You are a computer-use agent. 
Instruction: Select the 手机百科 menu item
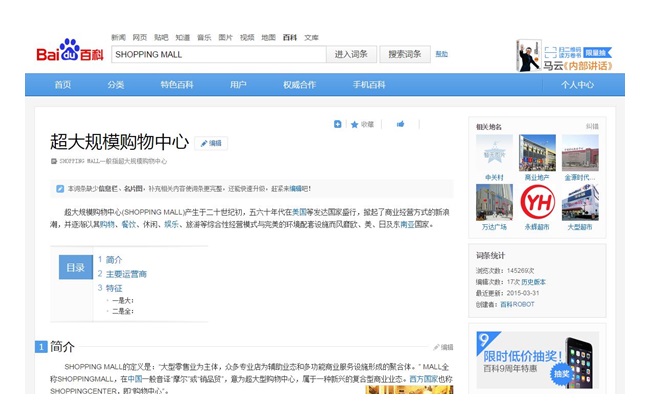[369, 85]
